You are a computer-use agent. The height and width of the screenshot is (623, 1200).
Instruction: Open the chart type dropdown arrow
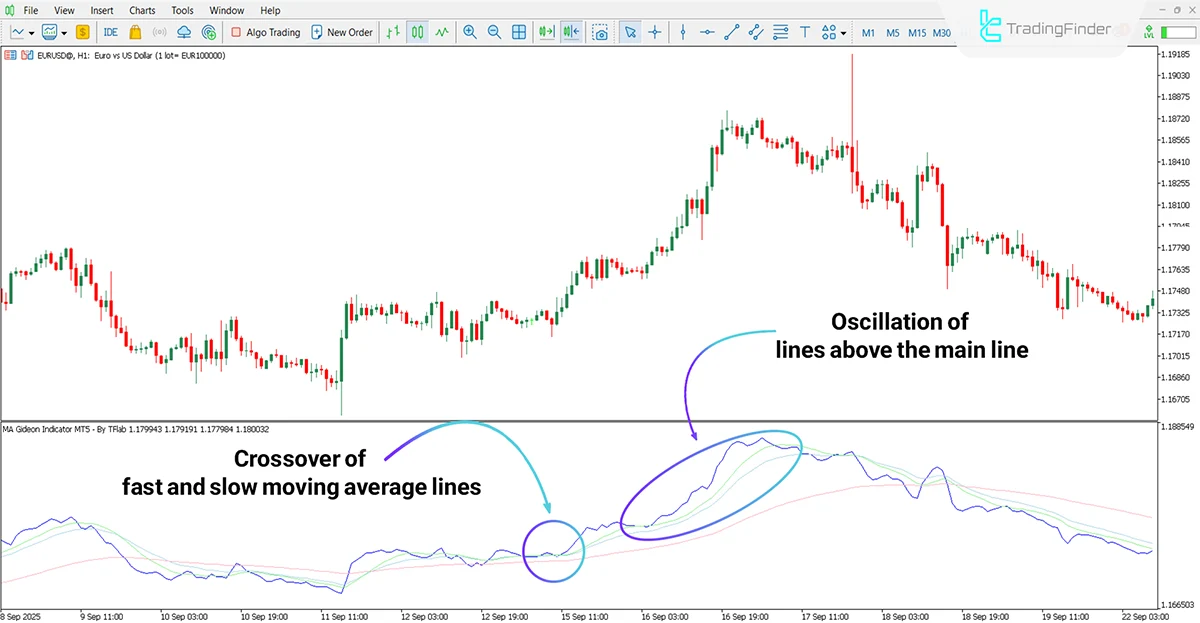32,31
